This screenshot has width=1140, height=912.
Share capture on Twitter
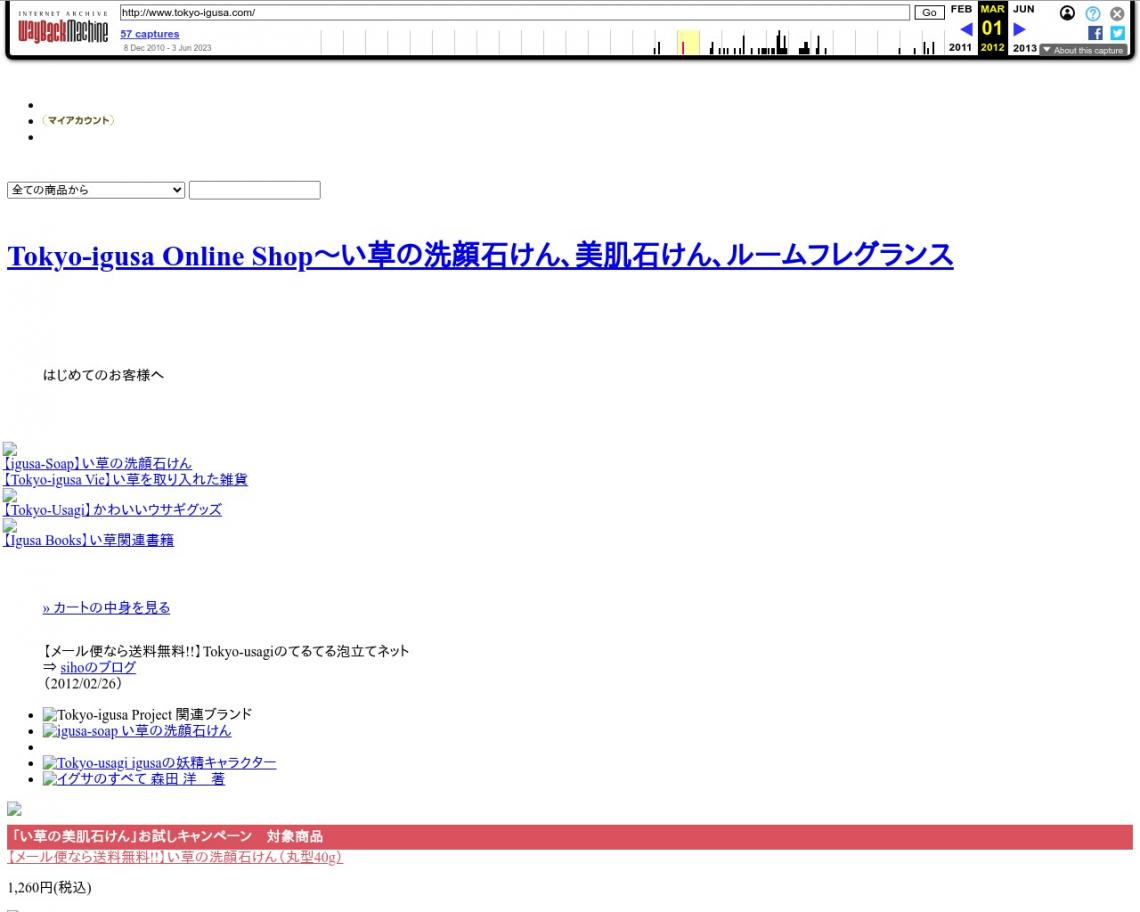tap(1117, 33)
